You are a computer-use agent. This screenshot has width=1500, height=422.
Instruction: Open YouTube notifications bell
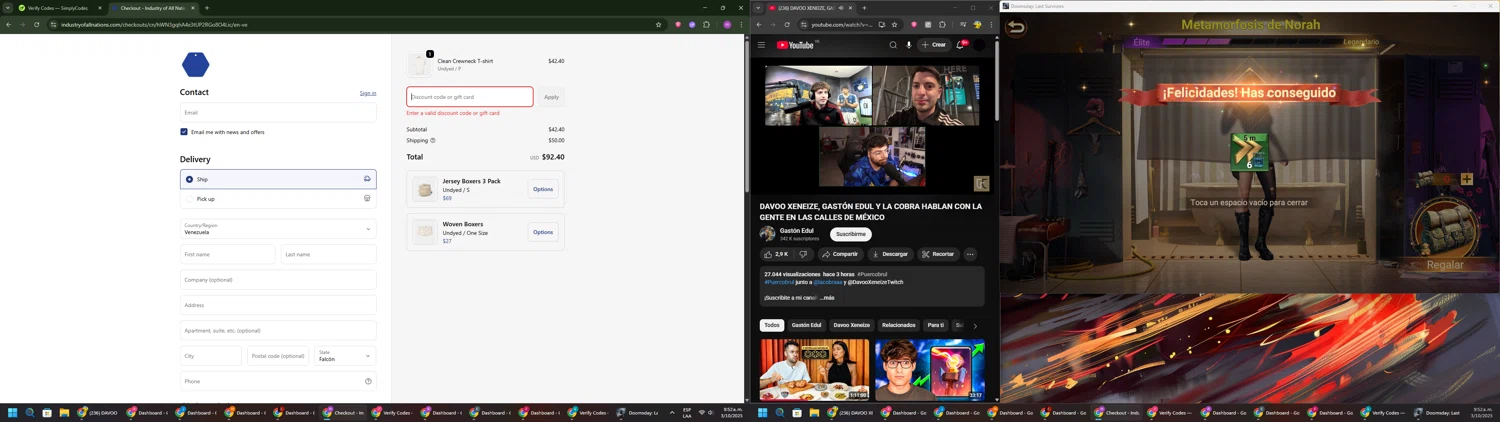click(960, 45)
